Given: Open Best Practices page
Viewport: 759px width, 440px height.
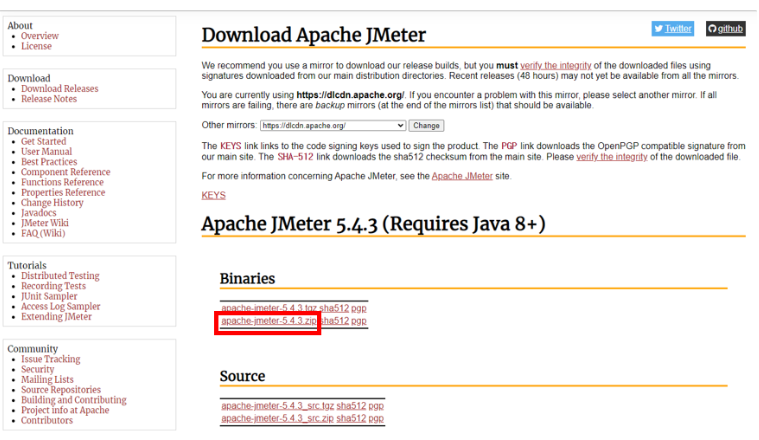Looking at the screenshot, I should tap(49, 162).
